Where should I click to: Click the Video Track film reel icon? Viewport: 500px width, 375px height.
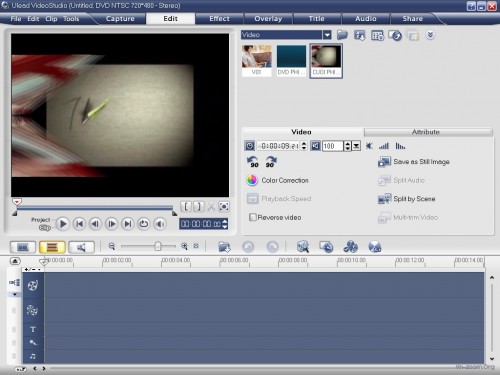[x=33, y=285]
